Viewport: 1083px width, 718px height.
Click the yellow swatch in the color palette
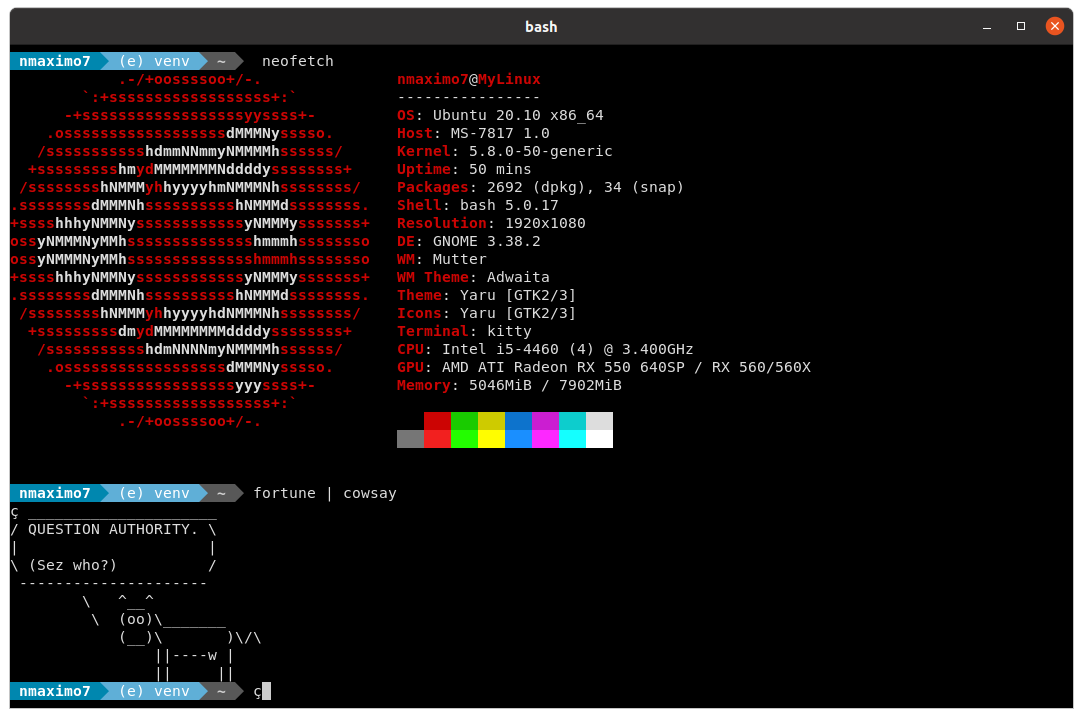pyautogui.click(x=492, y=430)
